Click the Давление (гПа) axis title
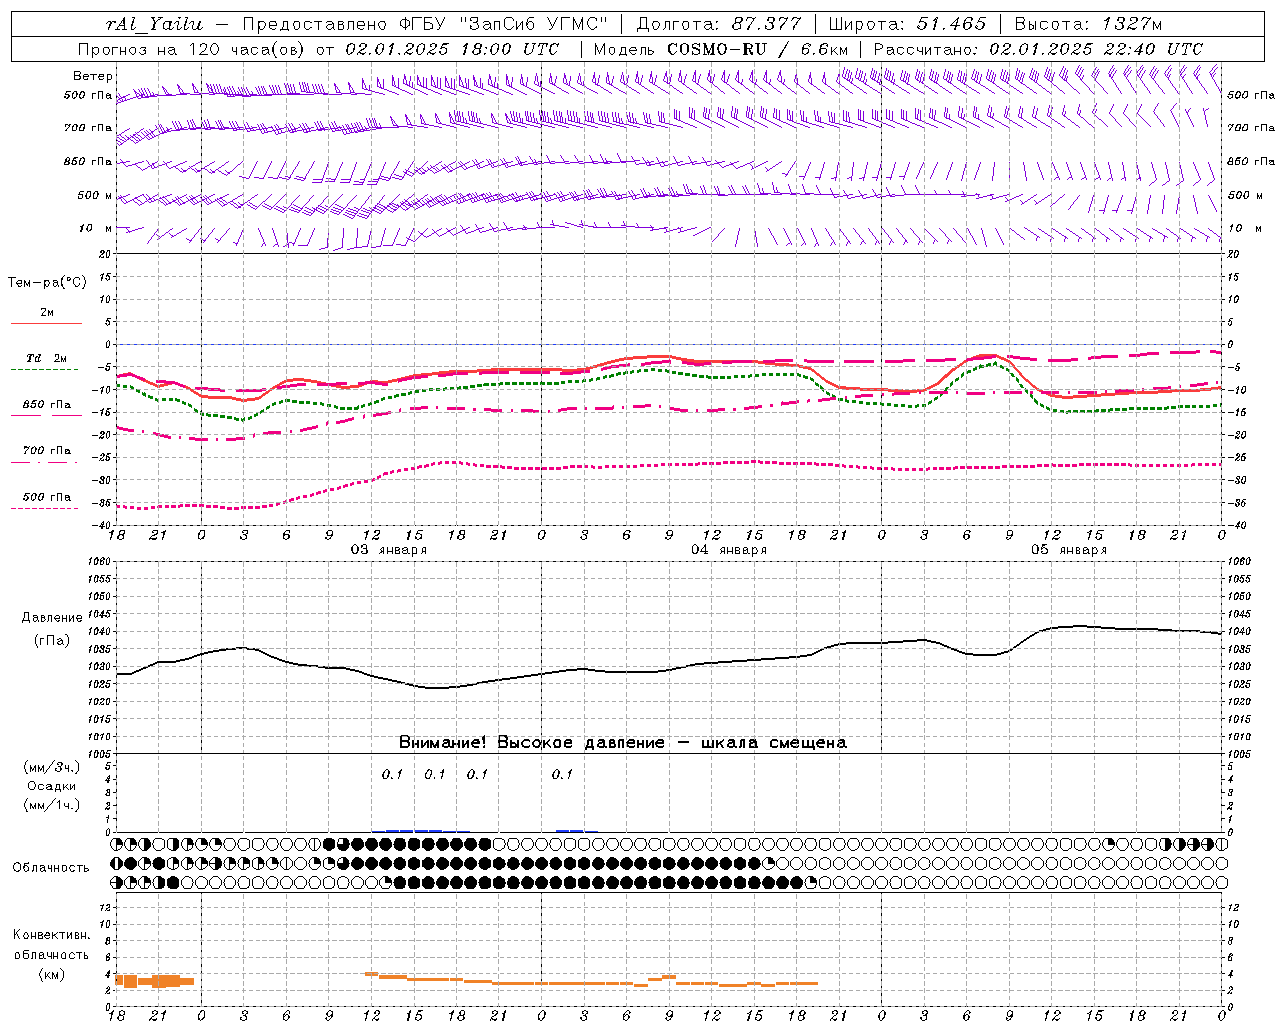This screenshot has height=1024, width=1280. 51,629
